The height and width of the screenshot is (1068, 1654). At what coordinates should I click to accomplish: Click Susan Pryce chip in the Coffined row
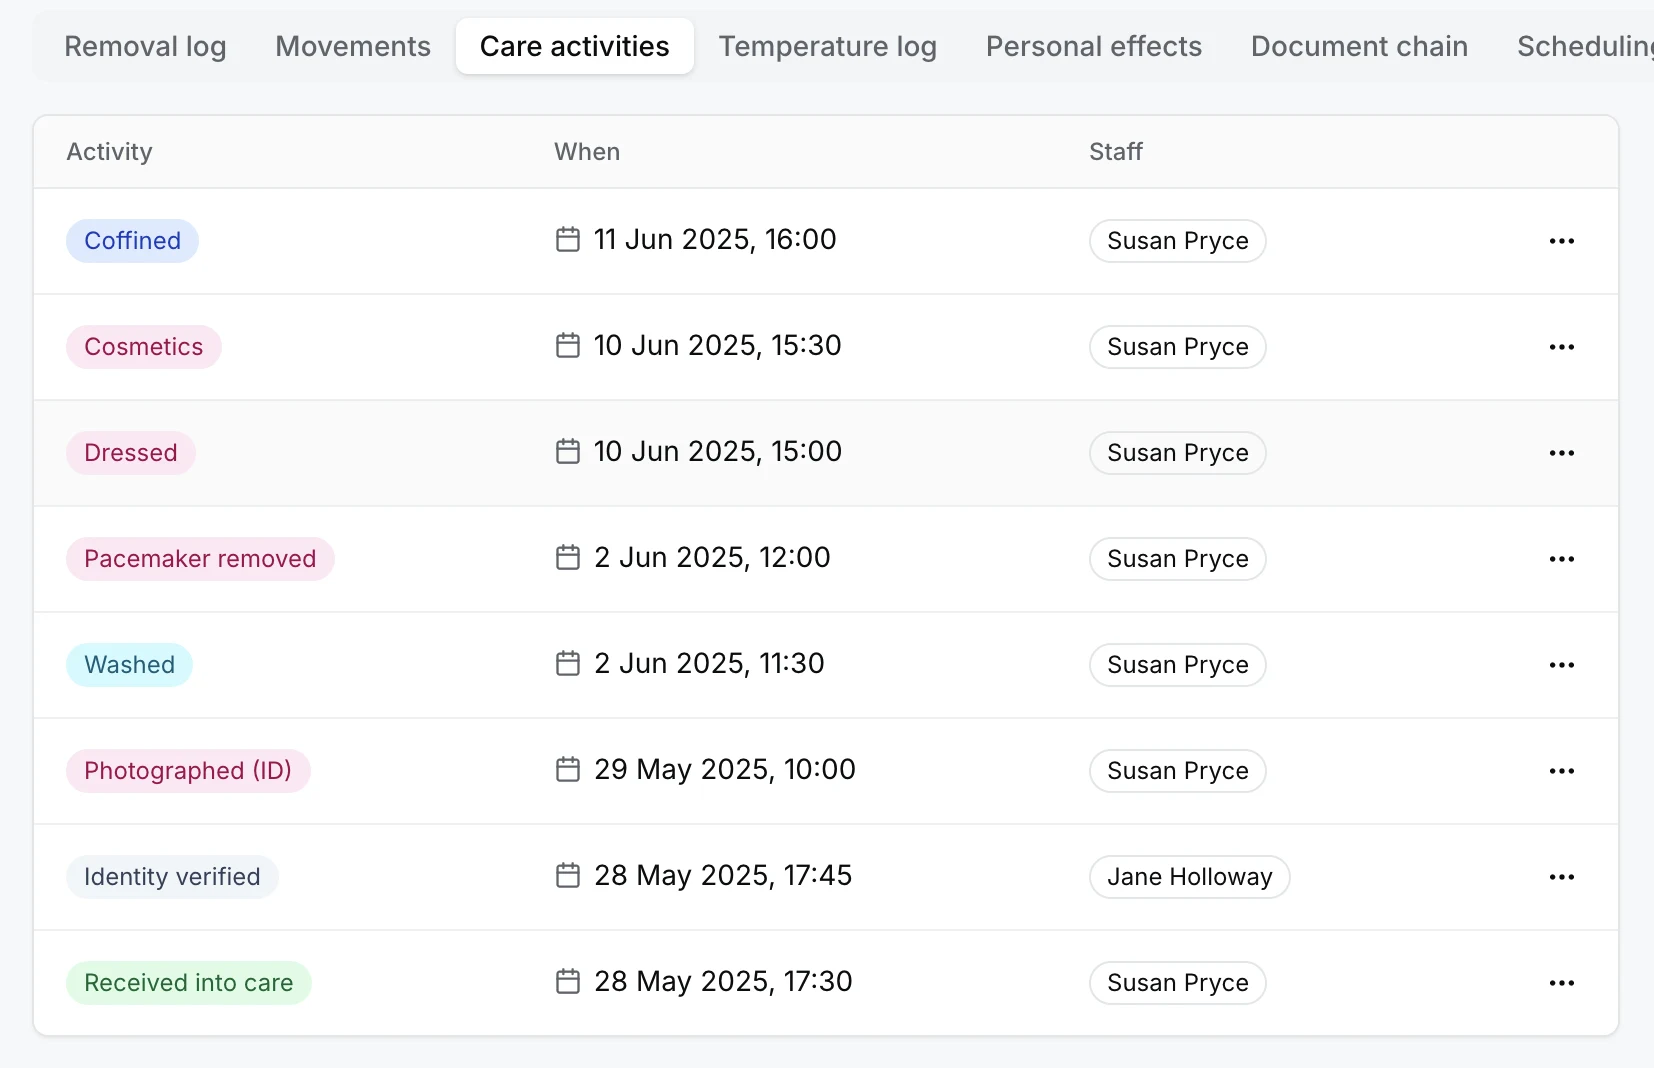(x=1178, y=241)
